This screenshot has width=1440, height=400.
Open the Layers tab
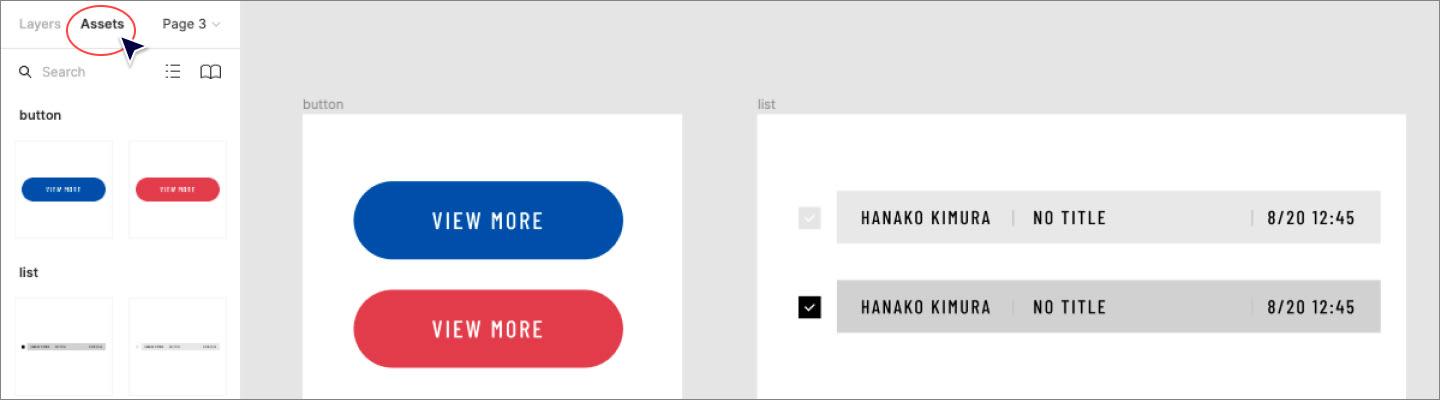(40, 24)
